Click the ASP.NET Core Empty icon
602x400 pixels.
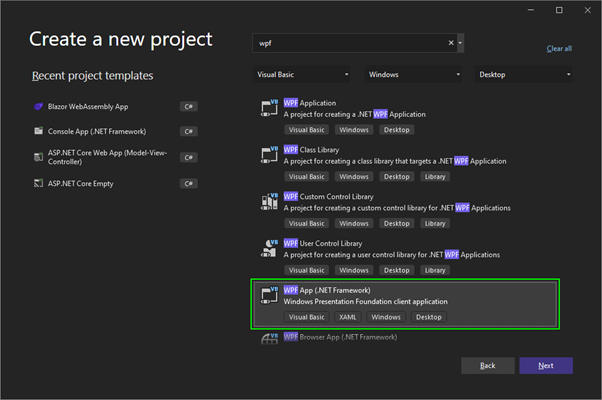(x=38, y=183)
